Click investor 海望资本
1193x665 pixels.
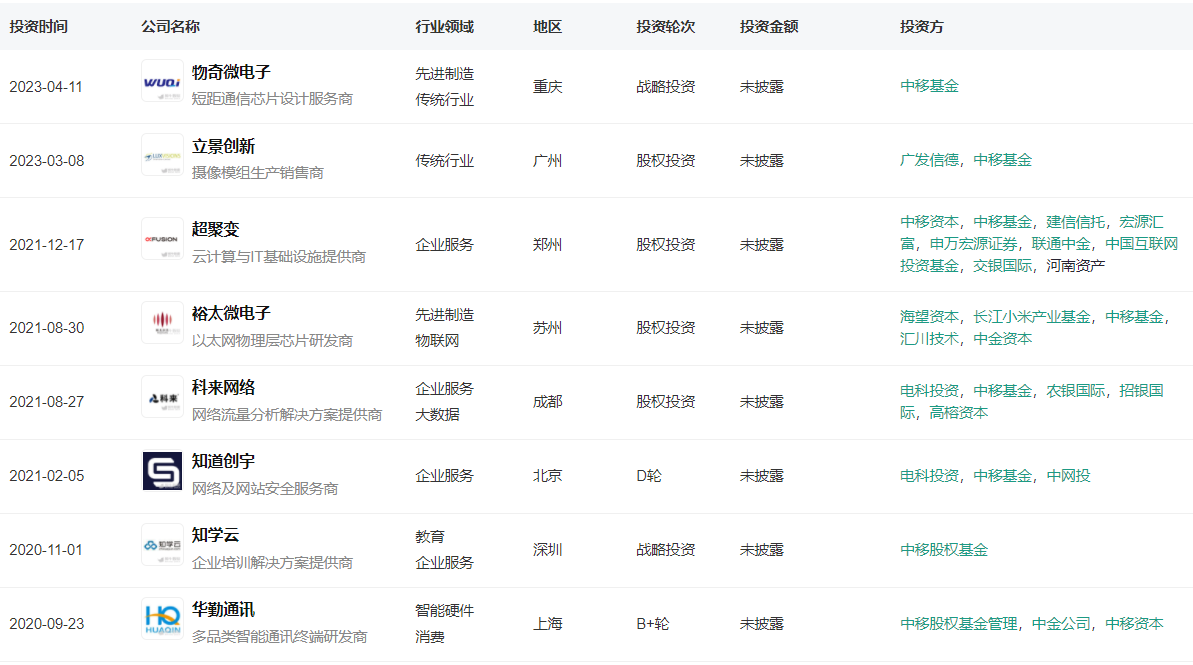tap(929, 317)
